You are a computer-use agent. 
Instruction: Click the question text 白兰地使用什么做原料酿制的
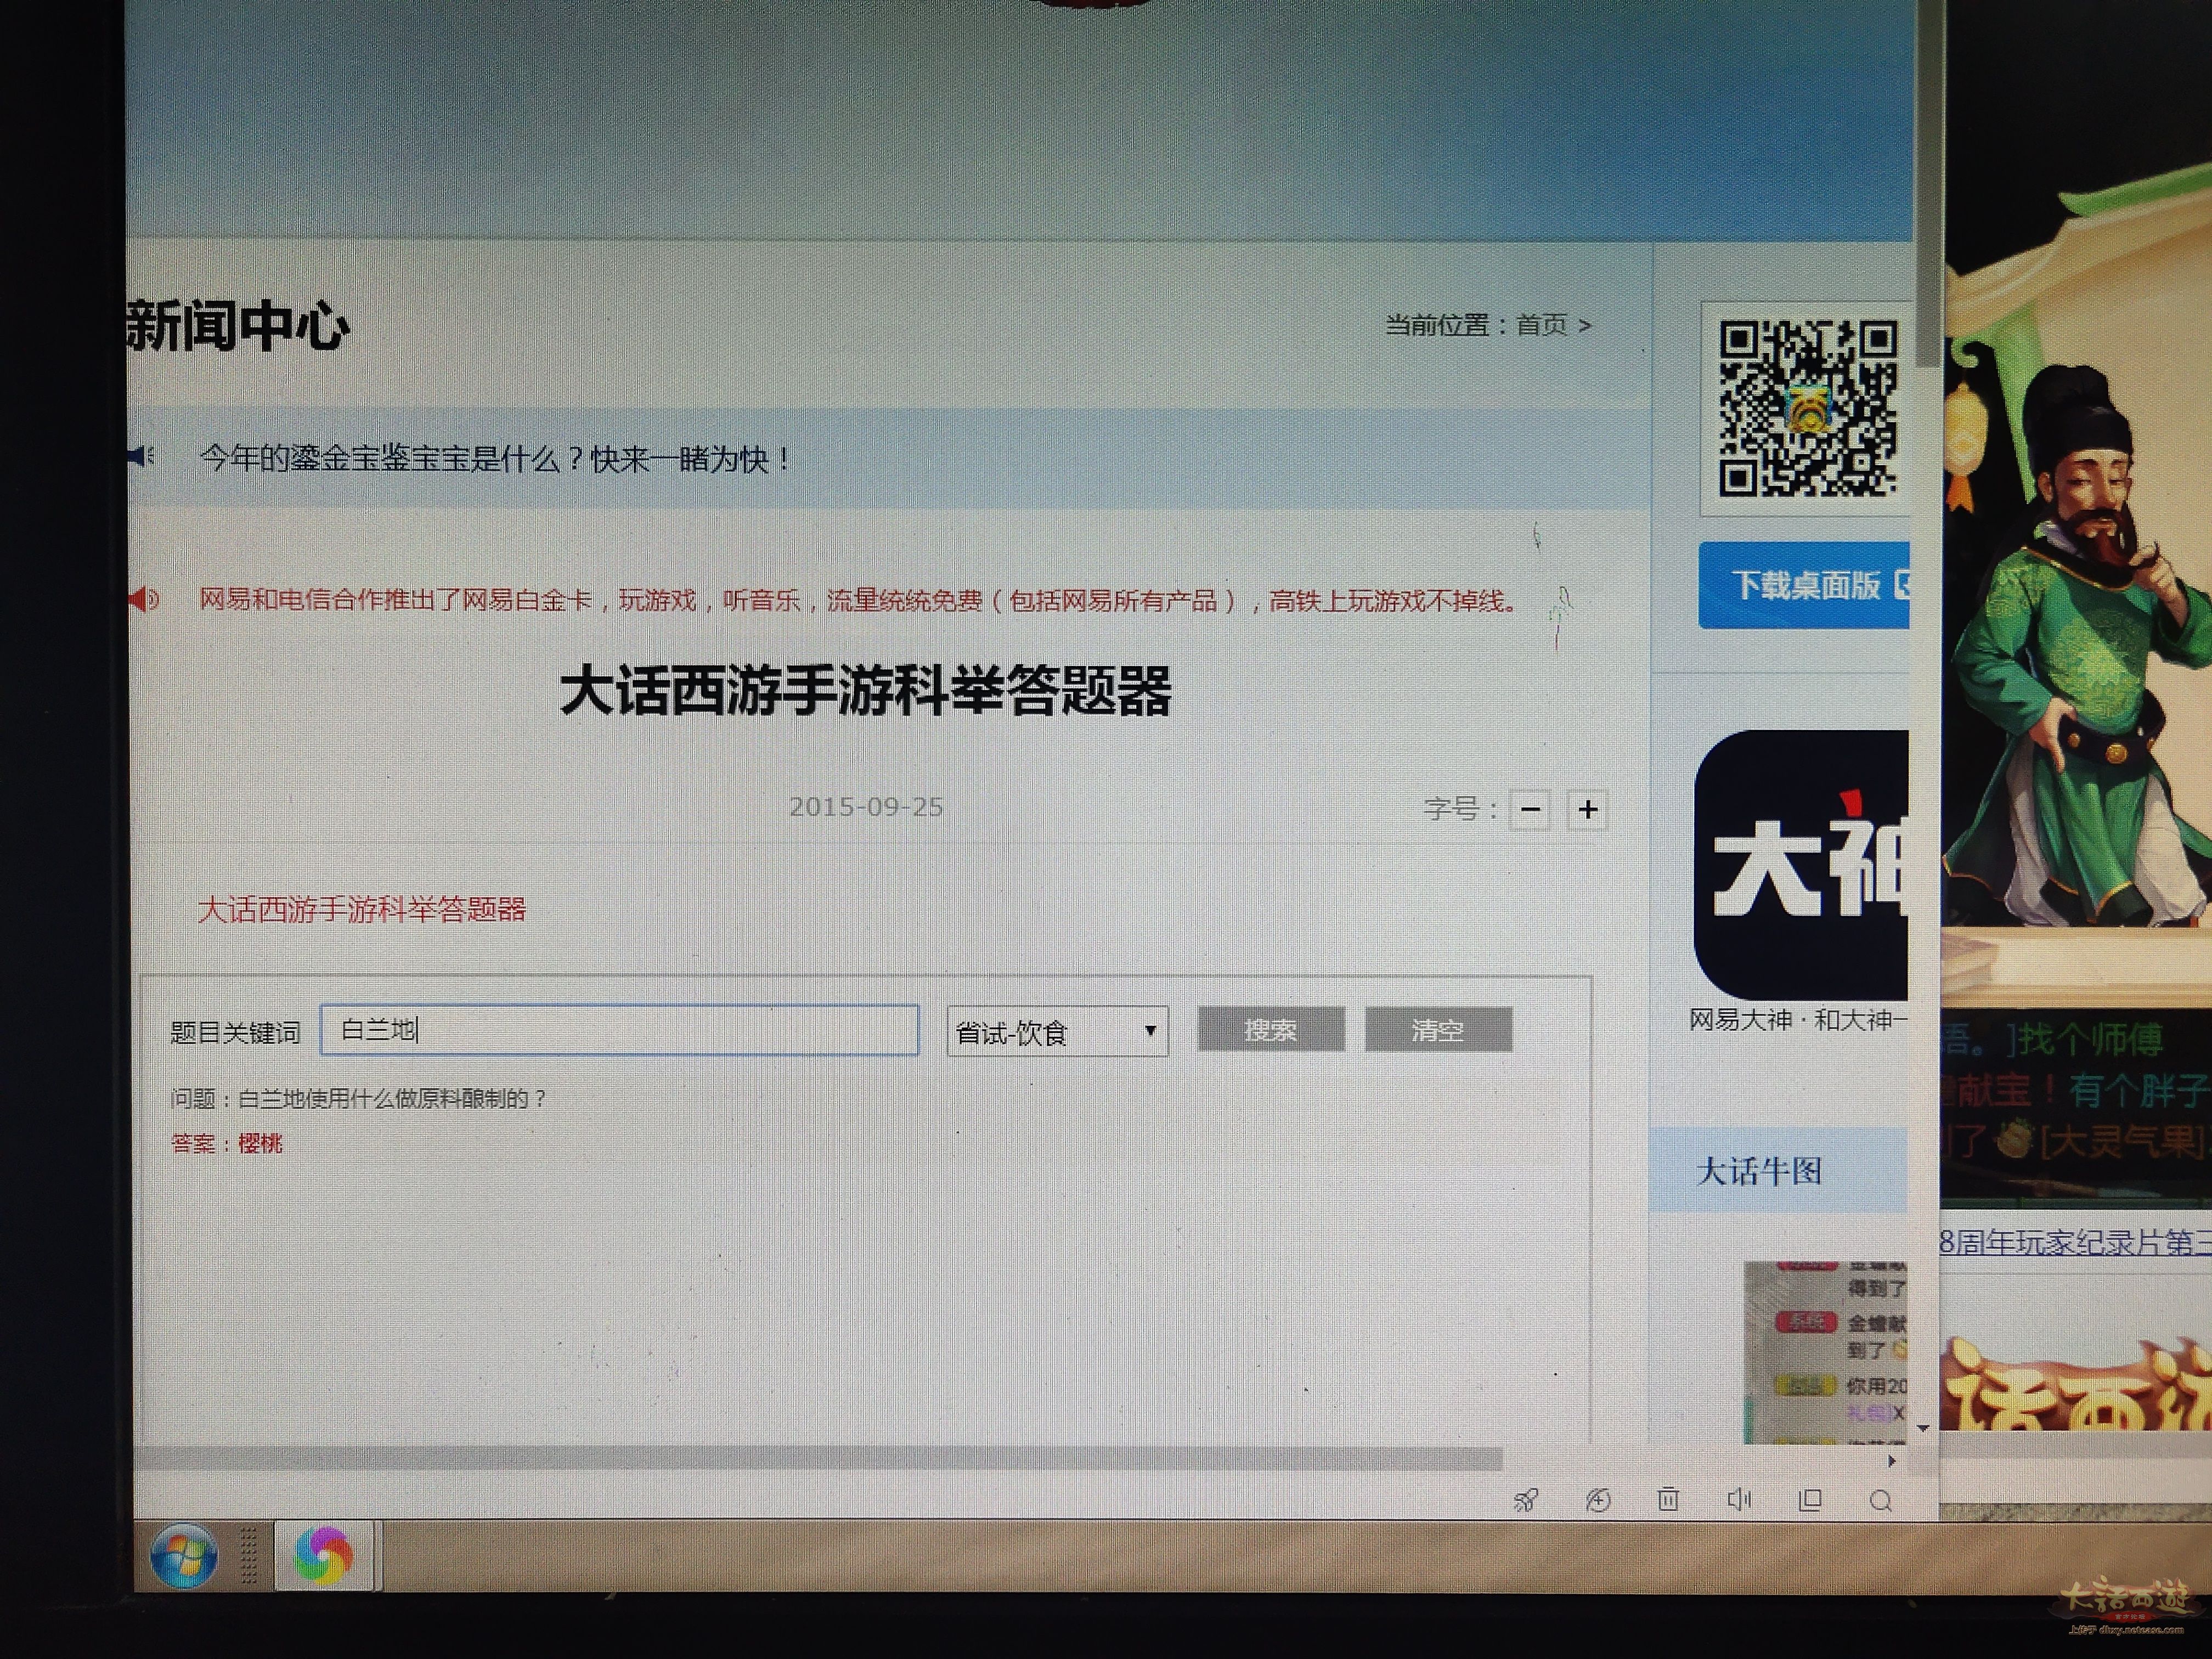[x=391, y=1098]
